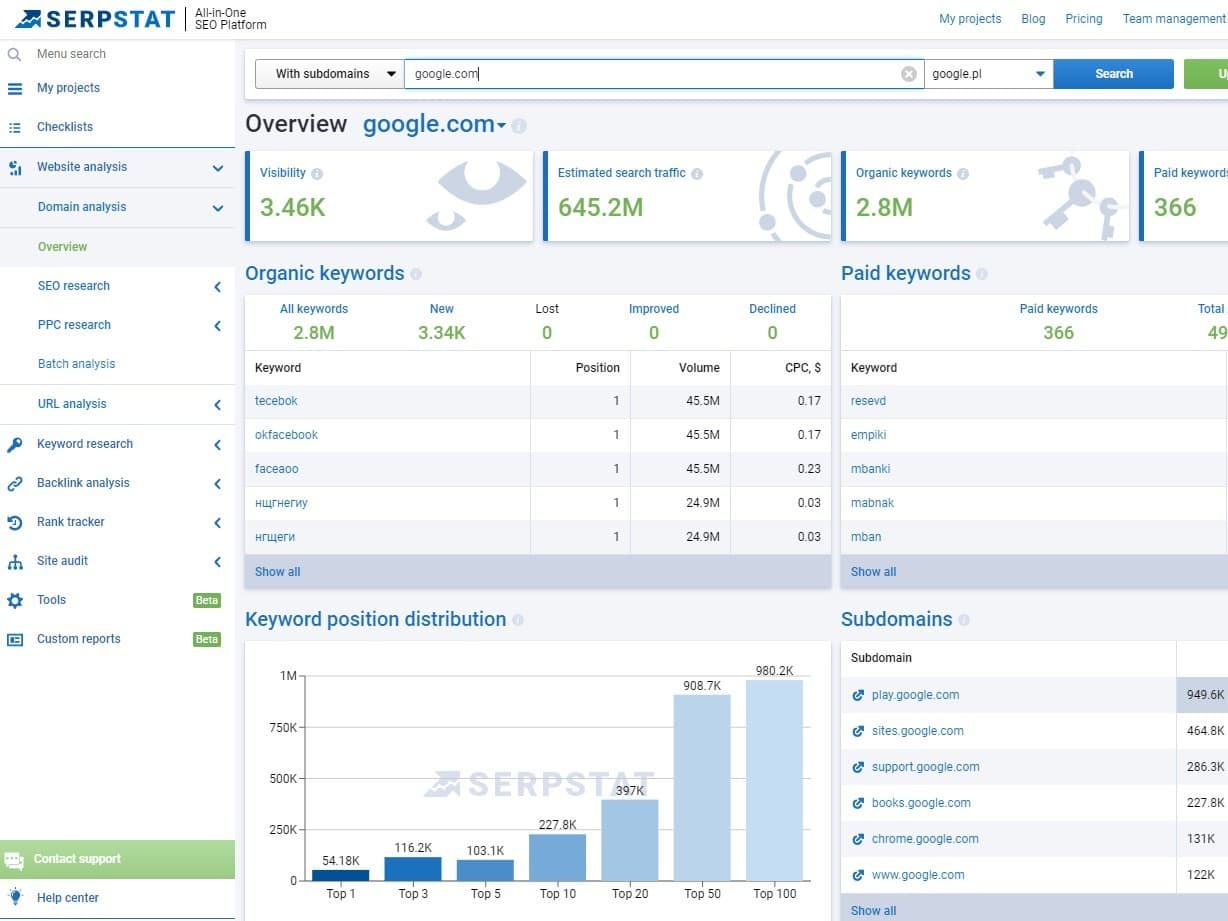The height and width of the screenshot is (921, 1228).
Task: Click the Custom reports sidebar icon
Action: click(x=16, y=638)
